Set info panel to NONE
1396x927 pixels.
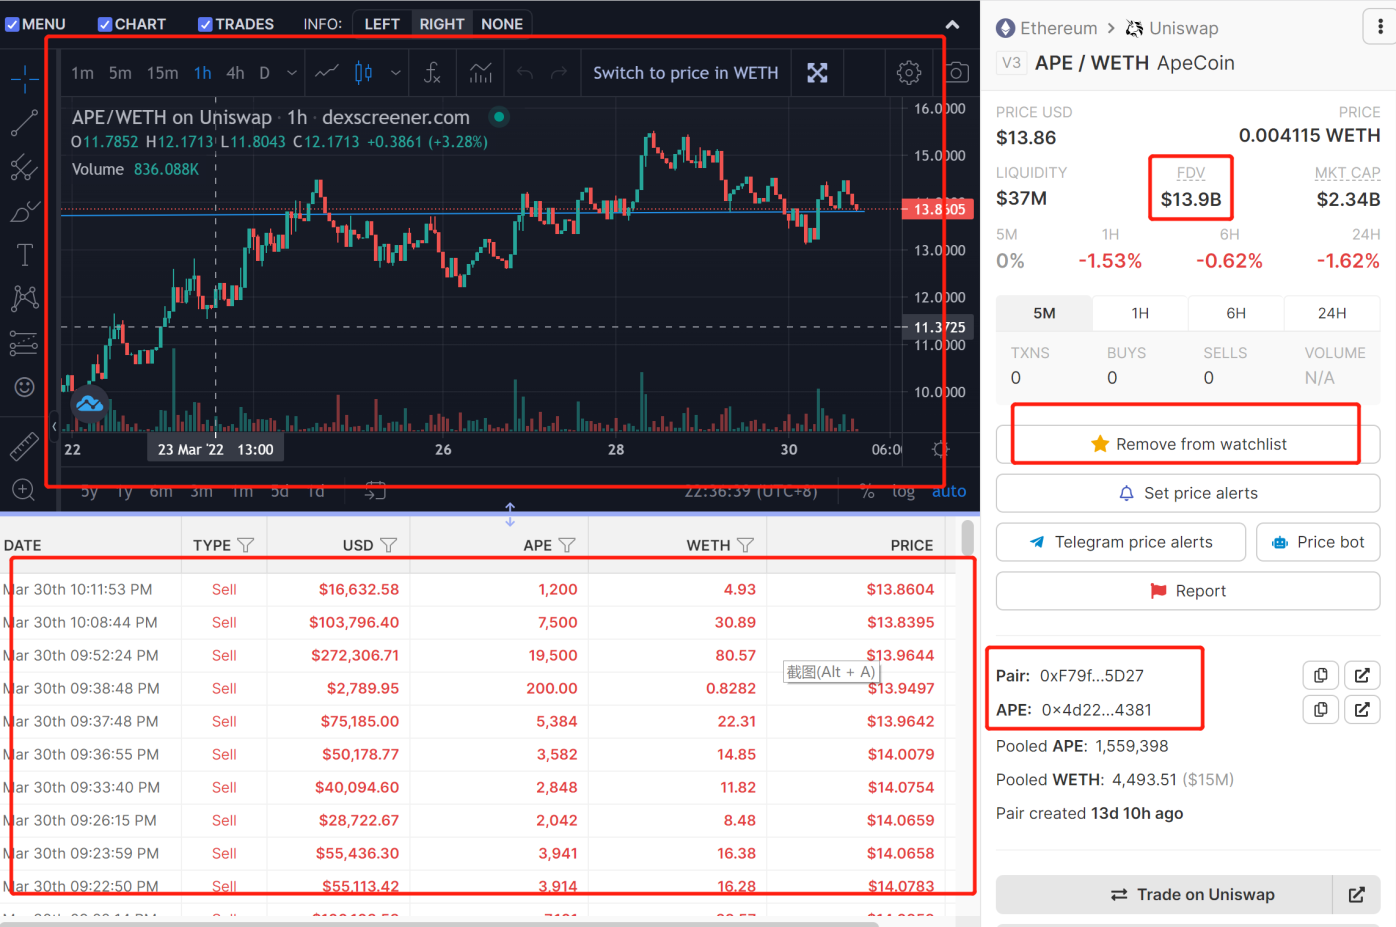point(502,24)
